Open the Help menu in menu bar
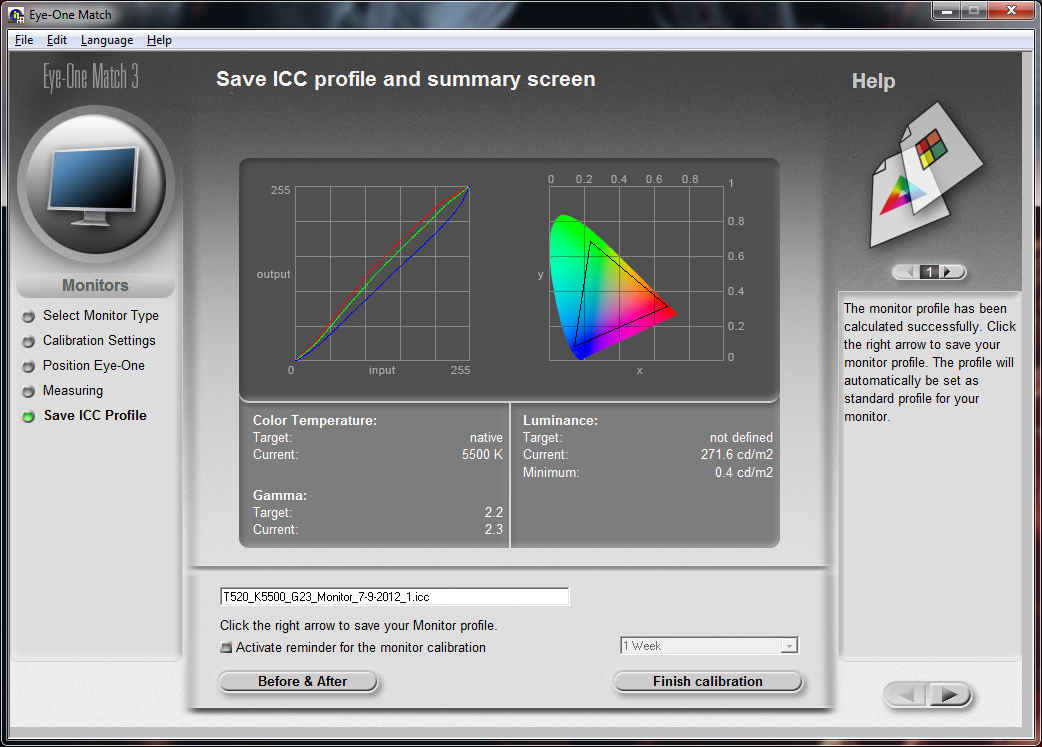The image size is (1042, 747). [159, 40]
